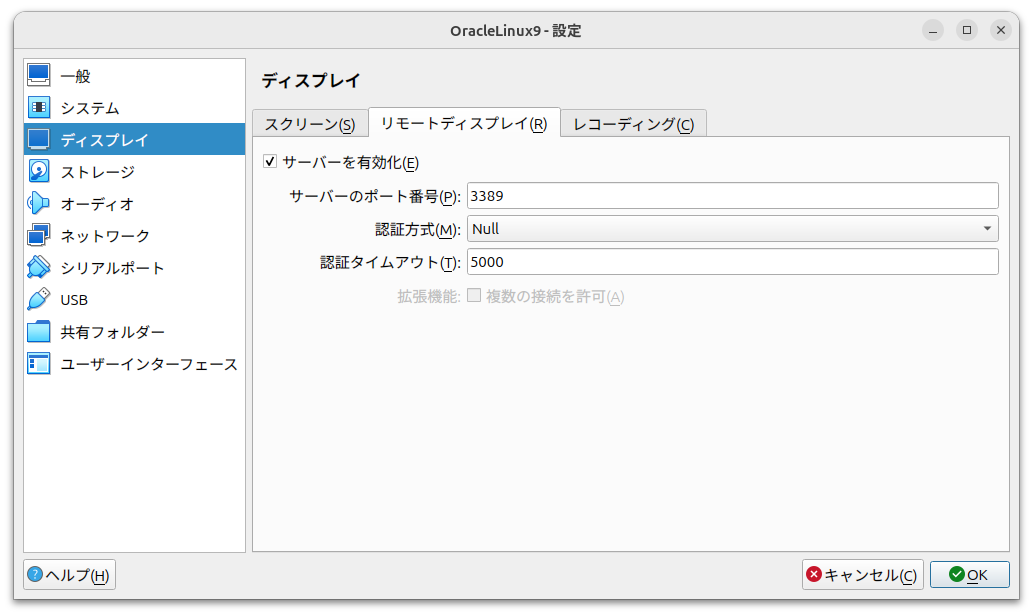Screen dimensions: 1033x616
Task: Select ユーザーインターフェース label in sidebar
Action: [x=149, y=364]
